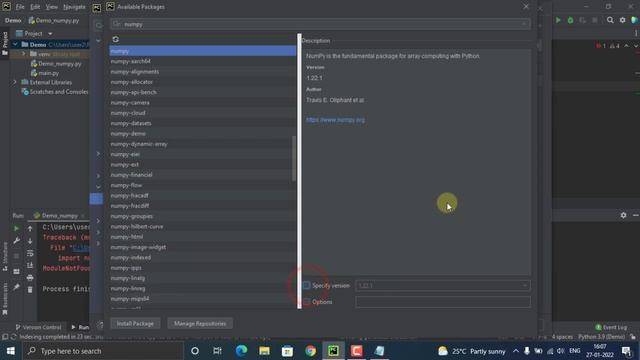Click the red error indicator in editor
The height and width of the screenshot is (360, 640).
click(x=601, y=46)
